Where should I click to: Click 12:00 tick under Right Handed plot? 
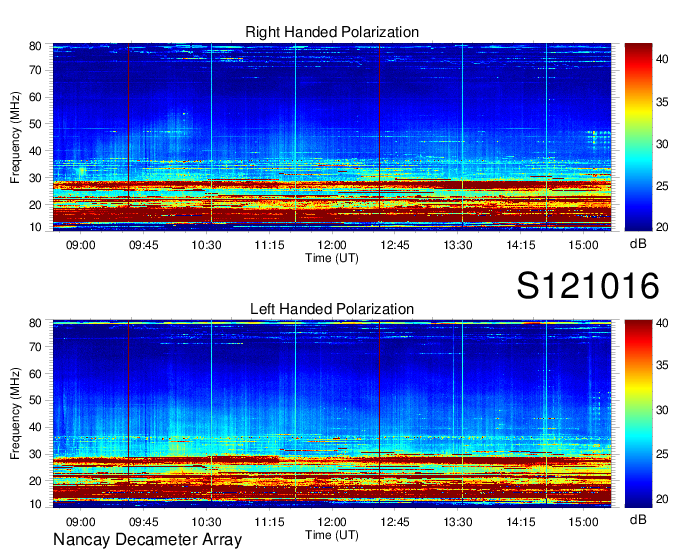pos(332,245)
